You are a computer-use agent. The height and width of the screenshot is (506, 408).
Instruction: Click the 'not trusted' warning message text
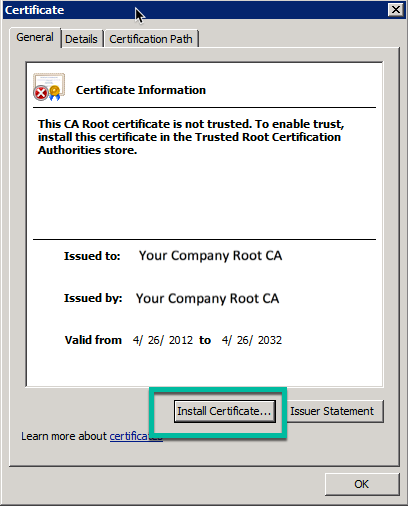click(191, 137)
